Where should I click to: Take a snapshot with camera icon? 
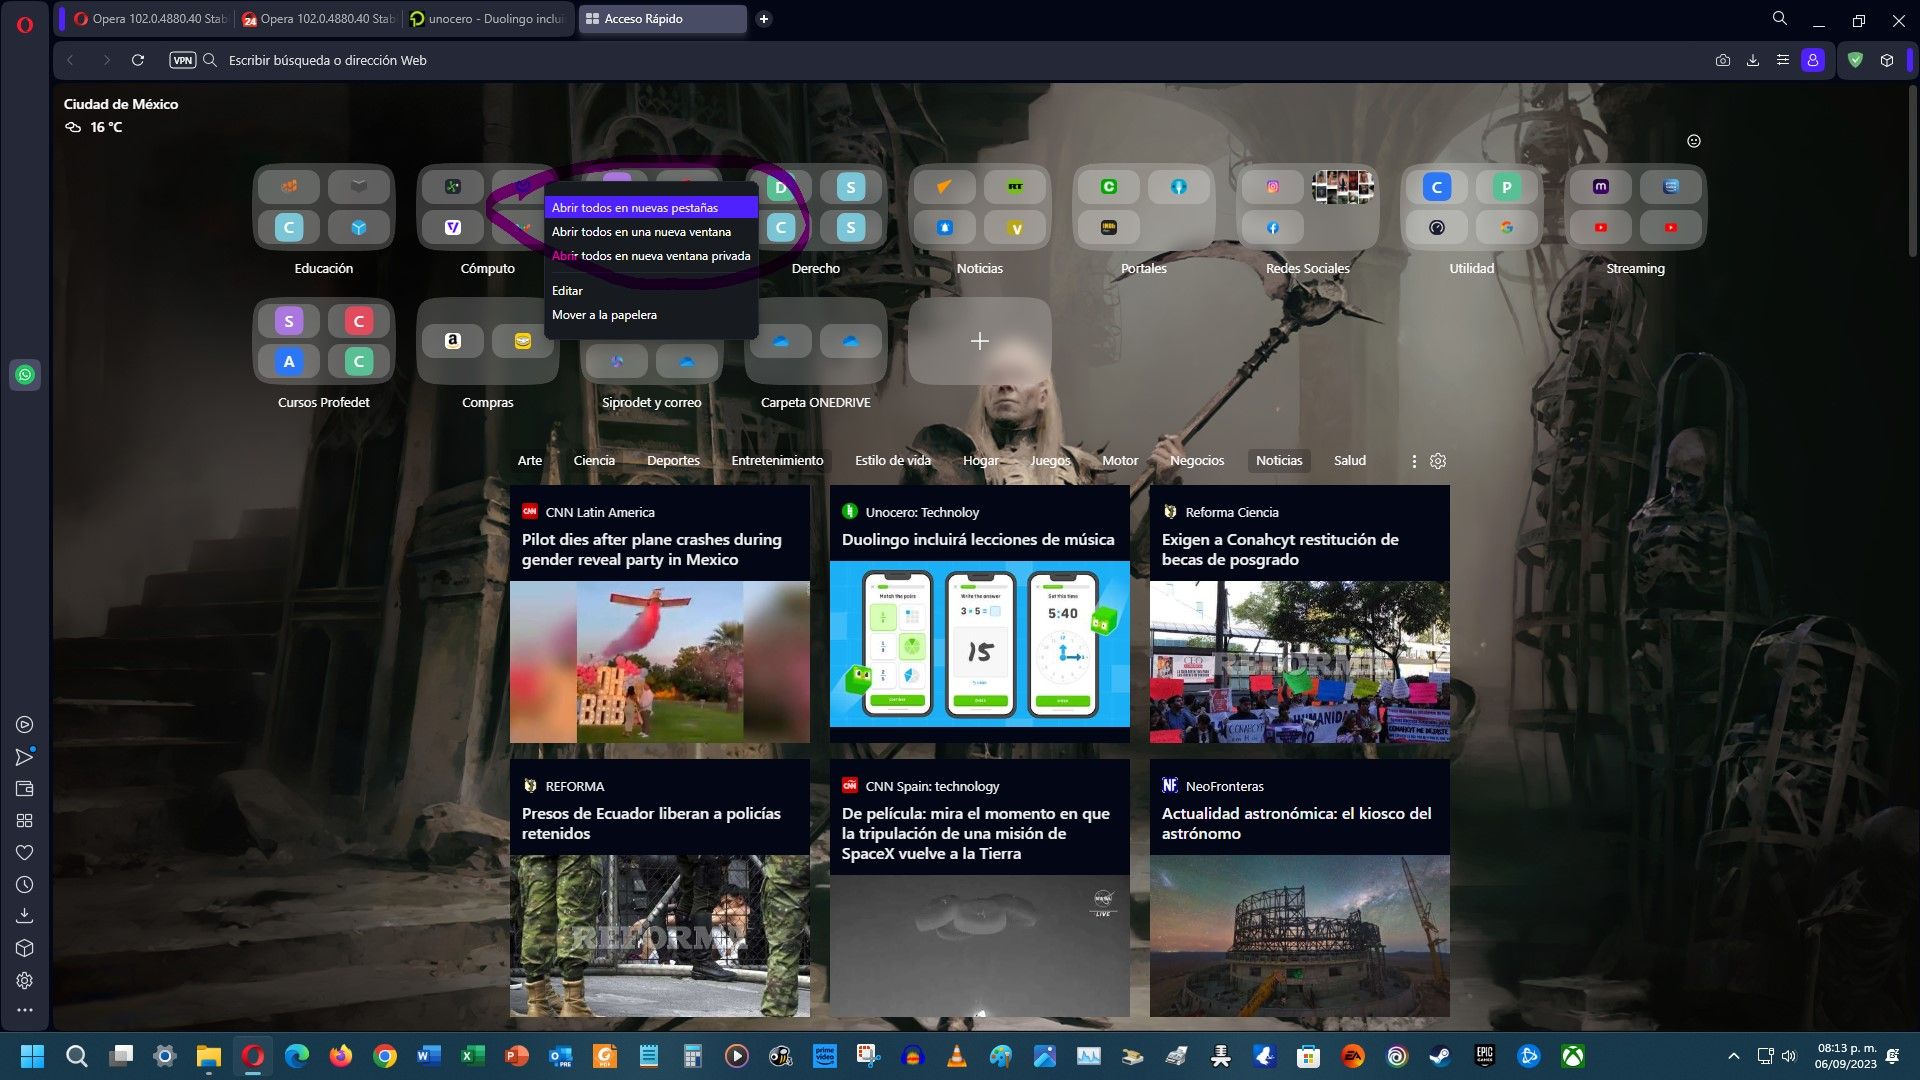1722,60
